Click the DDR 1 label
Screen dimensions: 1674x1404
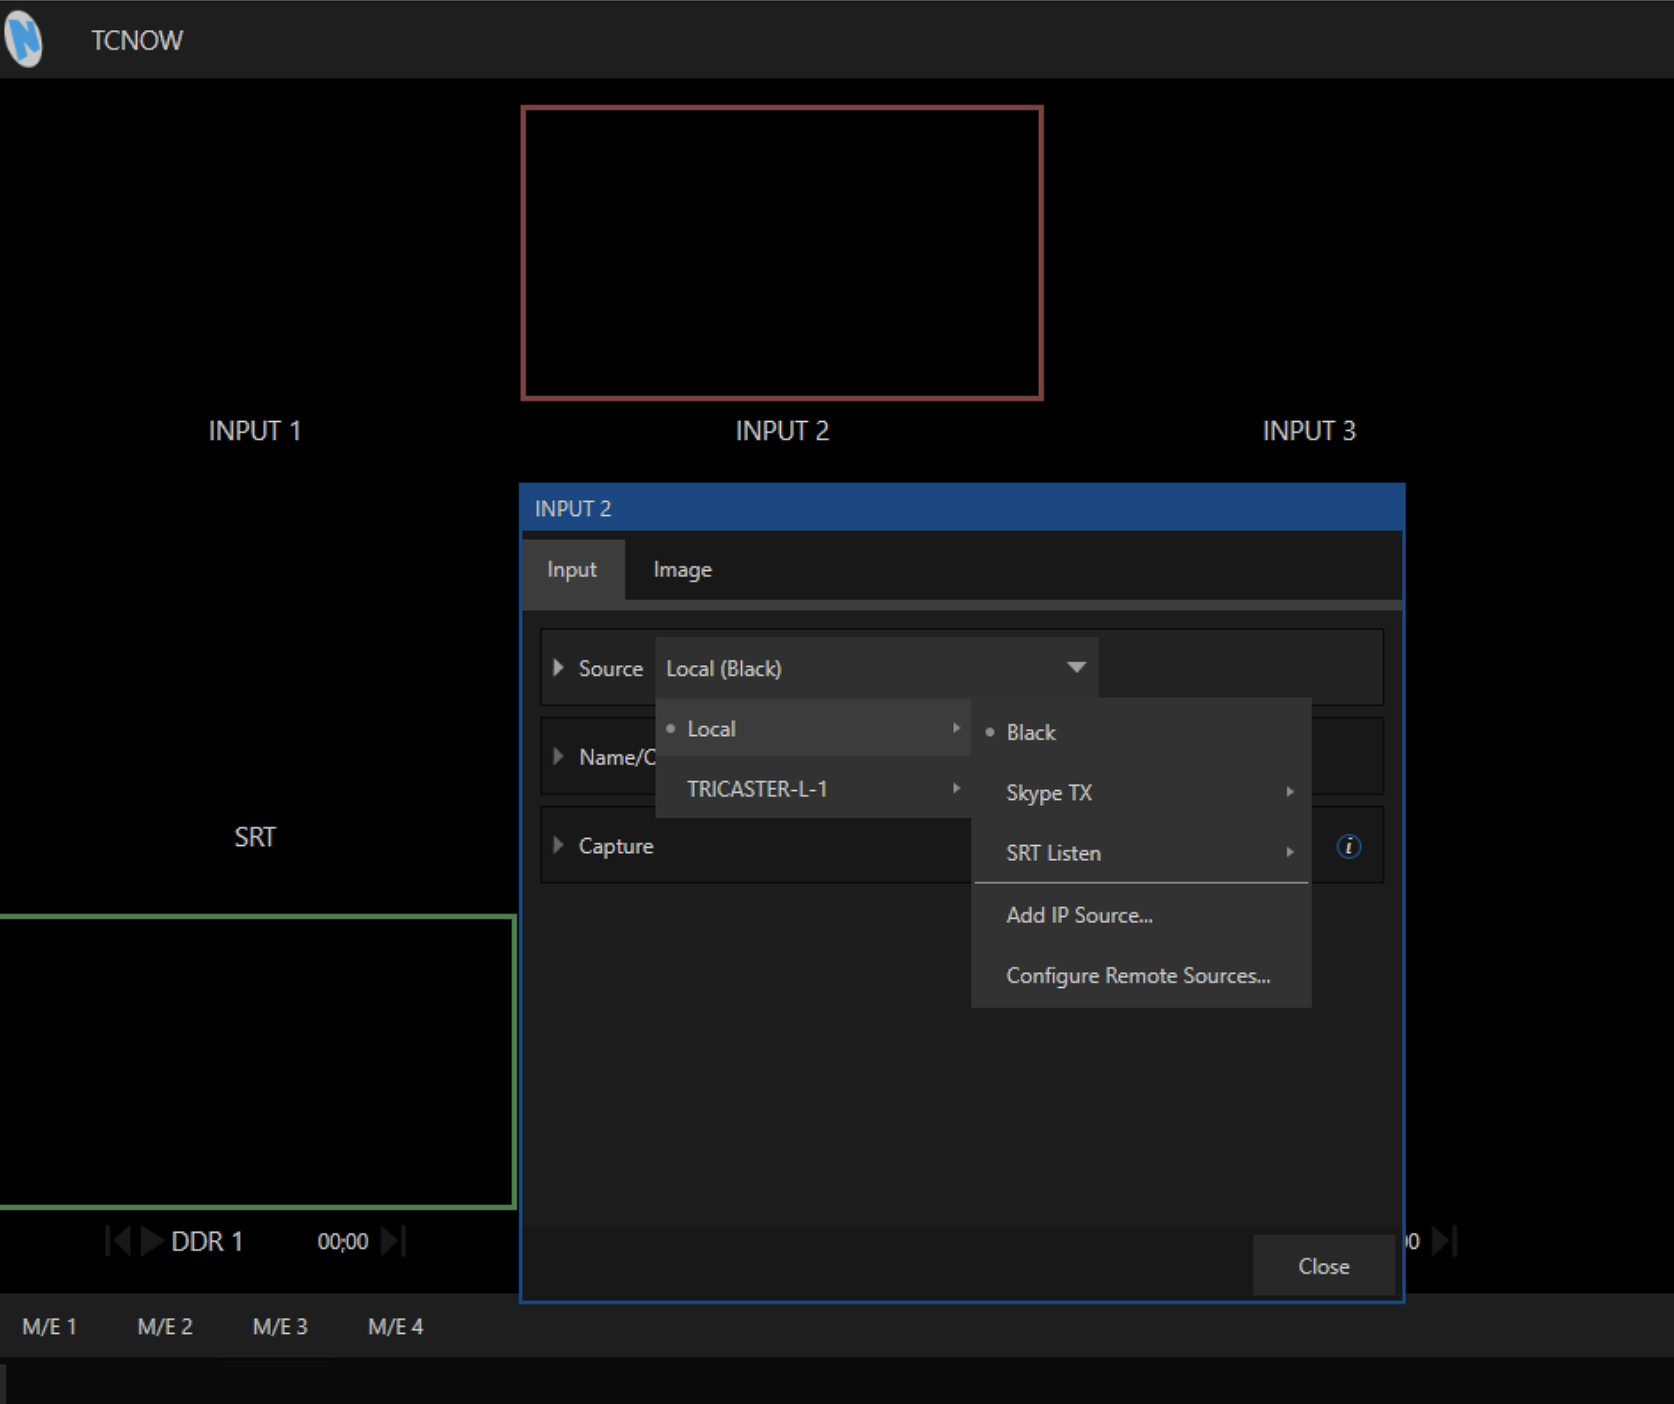tap(207, 1241)
